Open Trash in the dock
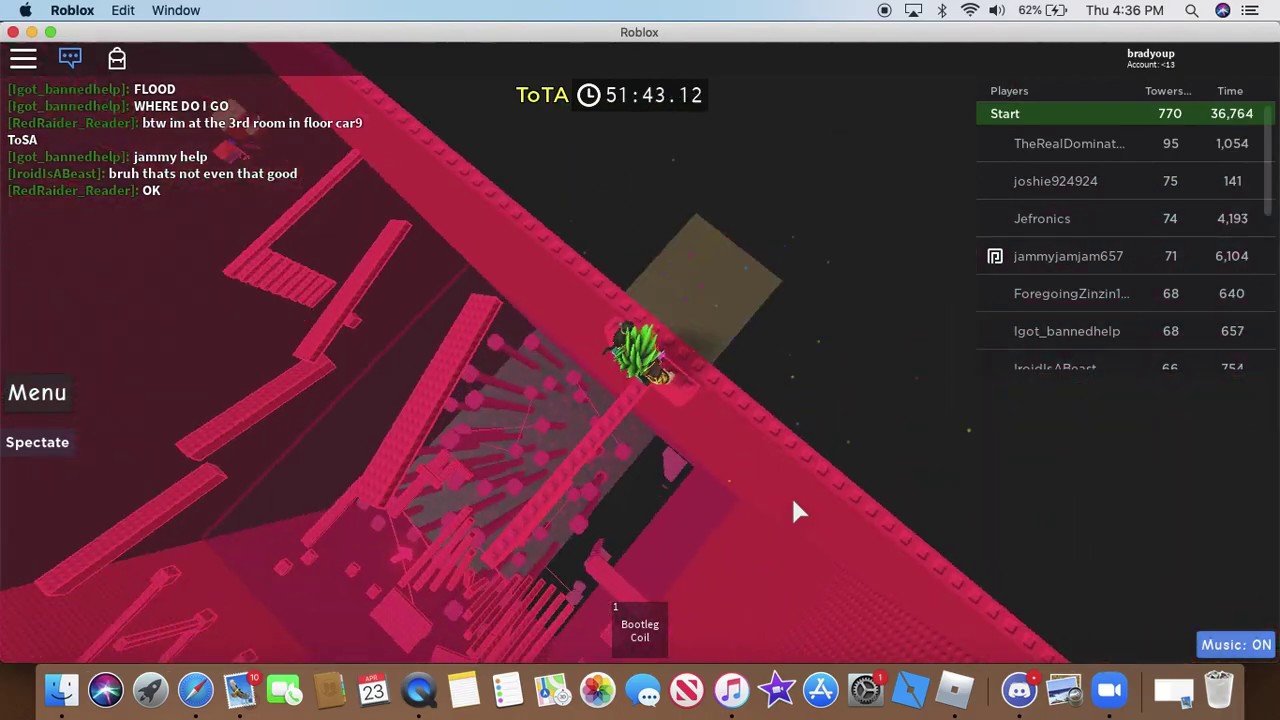This screenshot has height=720, width=1280. pos(1219,690)
